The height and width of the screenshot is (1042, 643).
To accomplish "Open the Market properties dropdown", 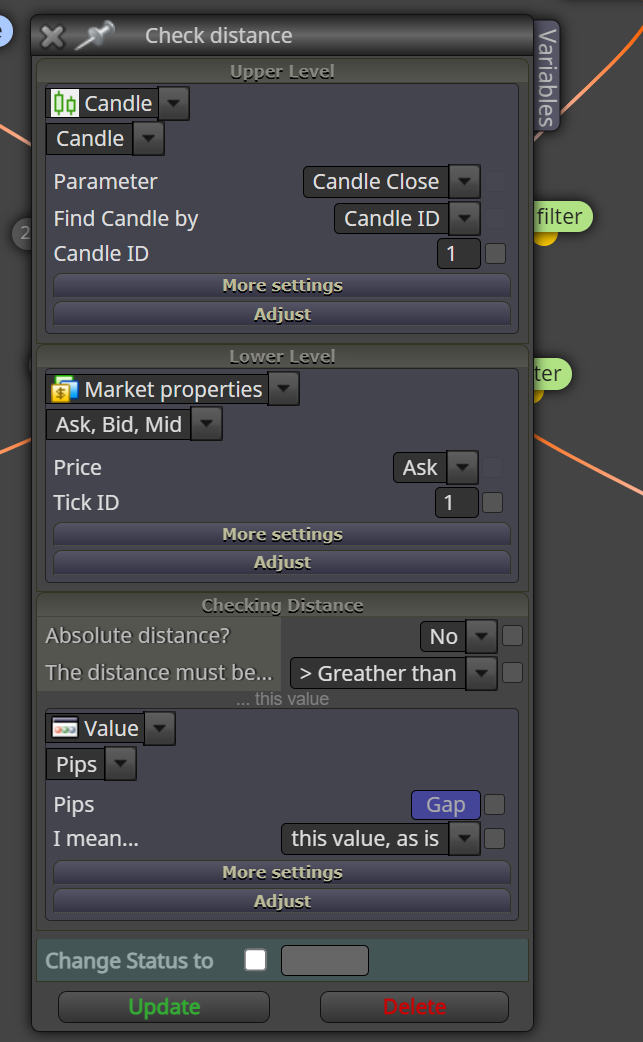I will [284, 389].
